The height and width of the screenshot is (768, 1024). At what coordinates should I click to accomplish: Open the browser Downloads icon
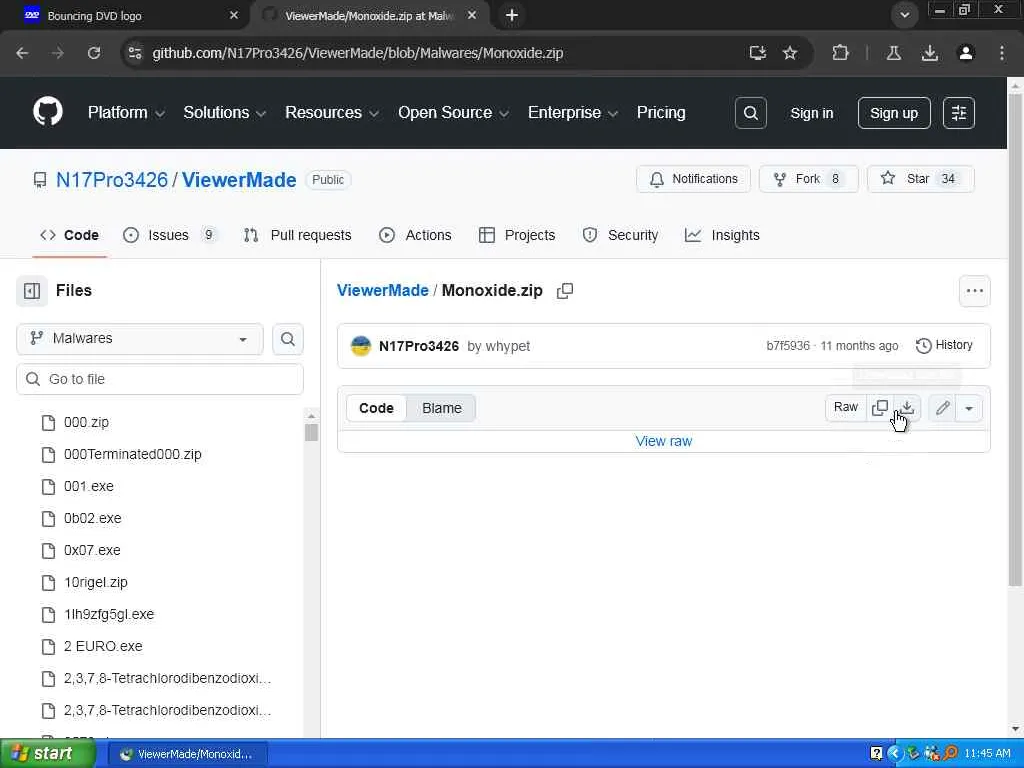pyautogui.click(x=930, y=53)
